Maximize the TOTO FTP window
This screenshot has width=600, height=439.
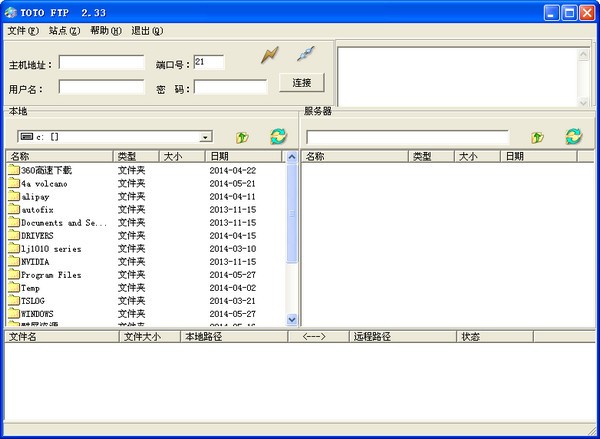569,13
